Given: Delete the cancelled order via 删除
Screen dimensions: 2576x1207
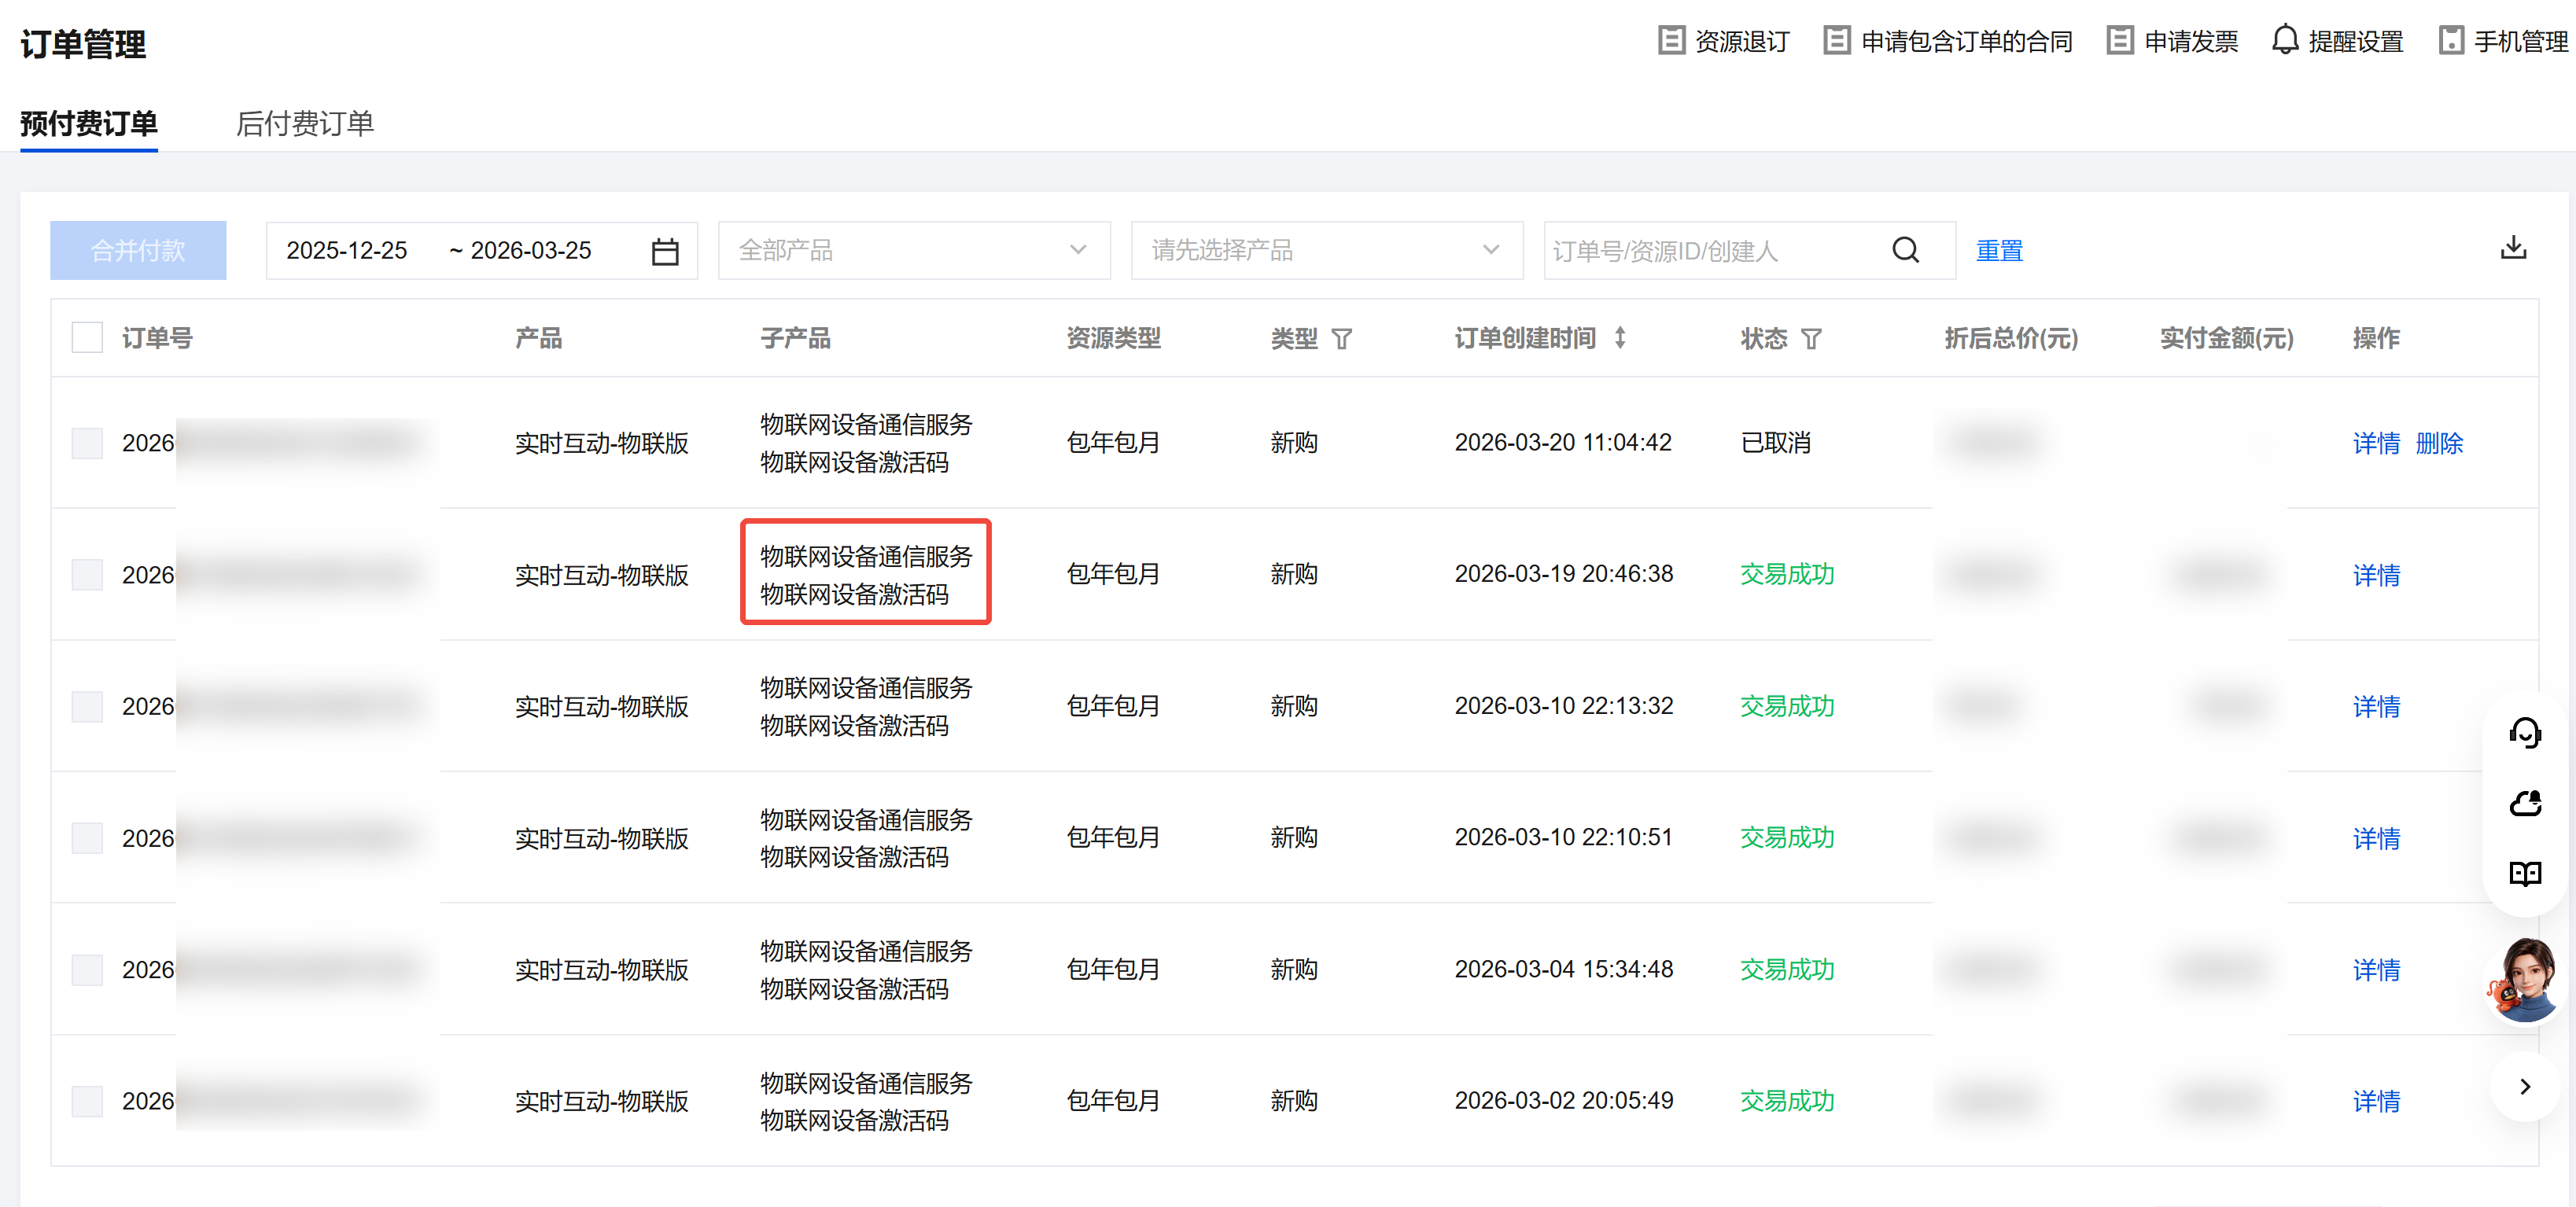Looking at the screenshot, I should [2438, 443].
